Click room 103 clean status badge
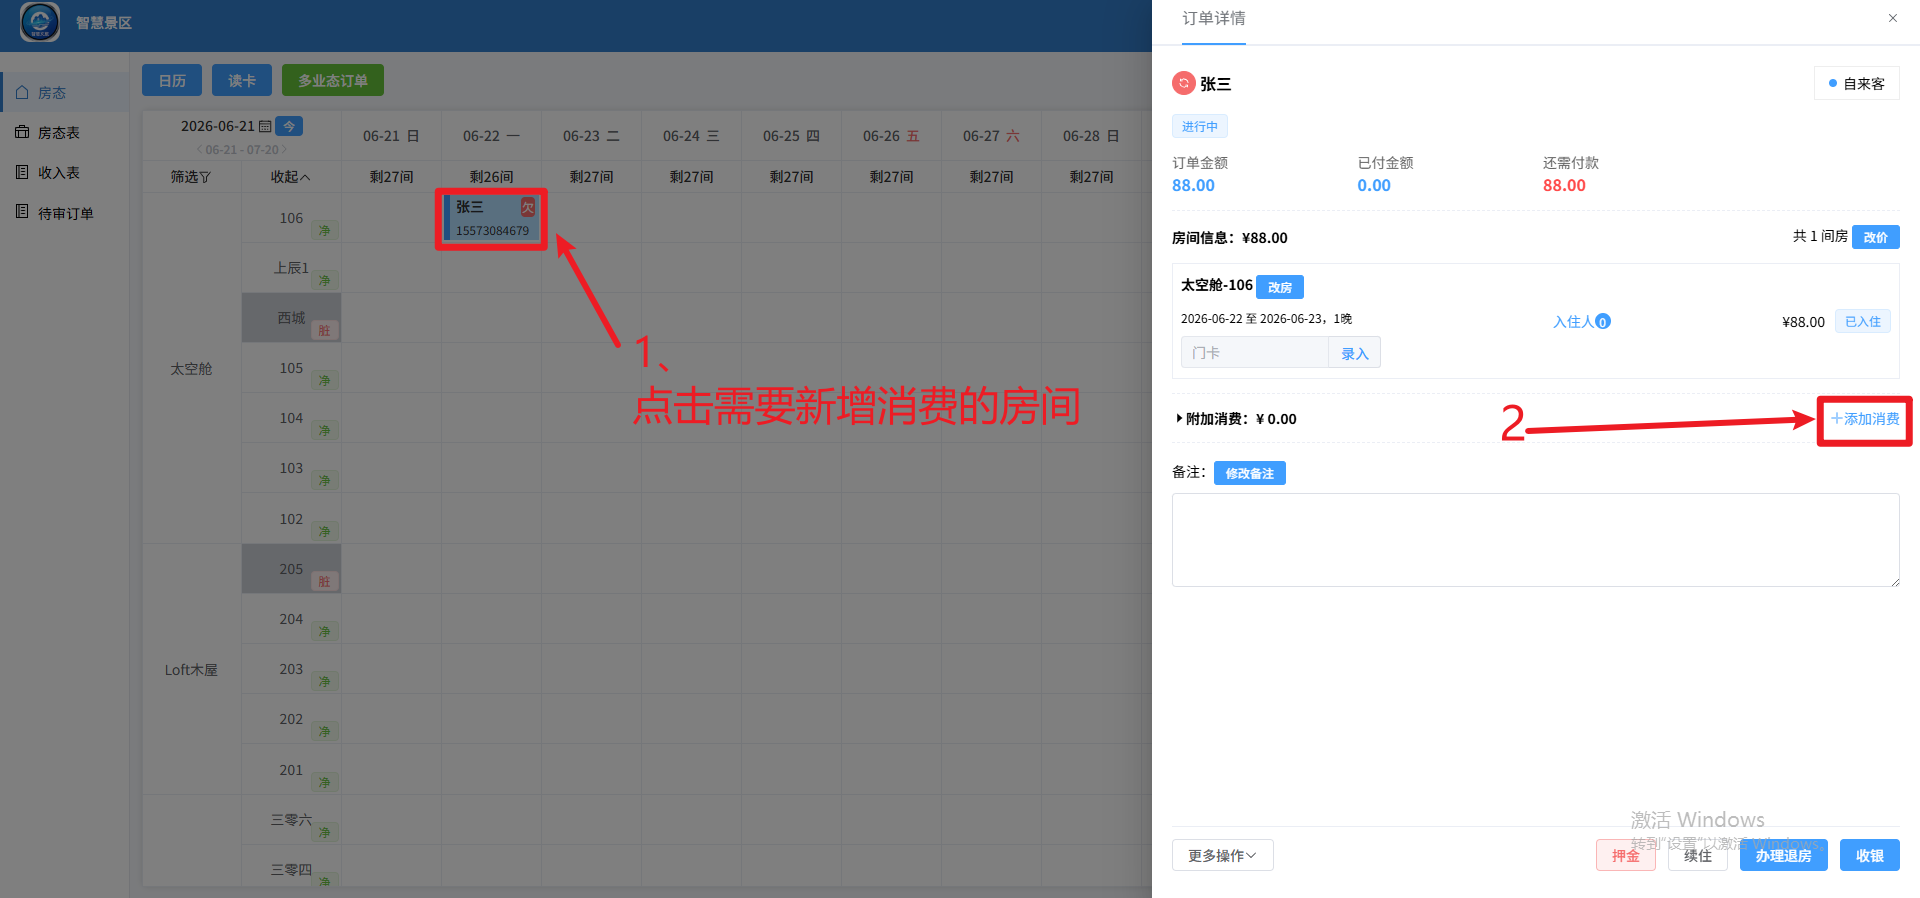Viewport: 1920px width, 898px height. [324, 481]
